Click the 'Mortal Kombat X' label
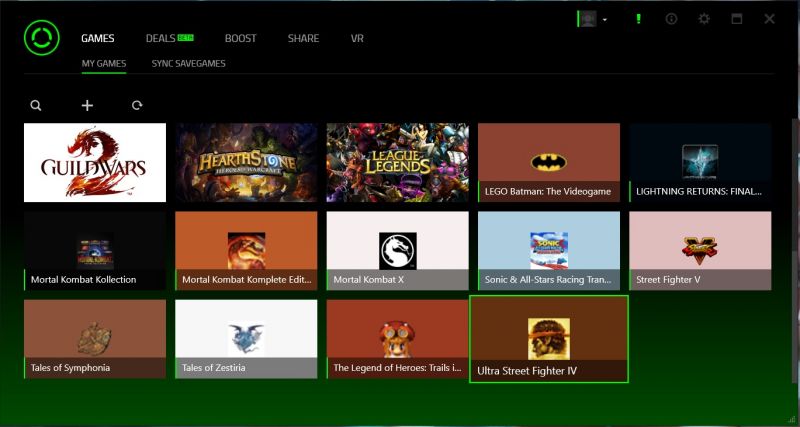 tap(368, 280)
